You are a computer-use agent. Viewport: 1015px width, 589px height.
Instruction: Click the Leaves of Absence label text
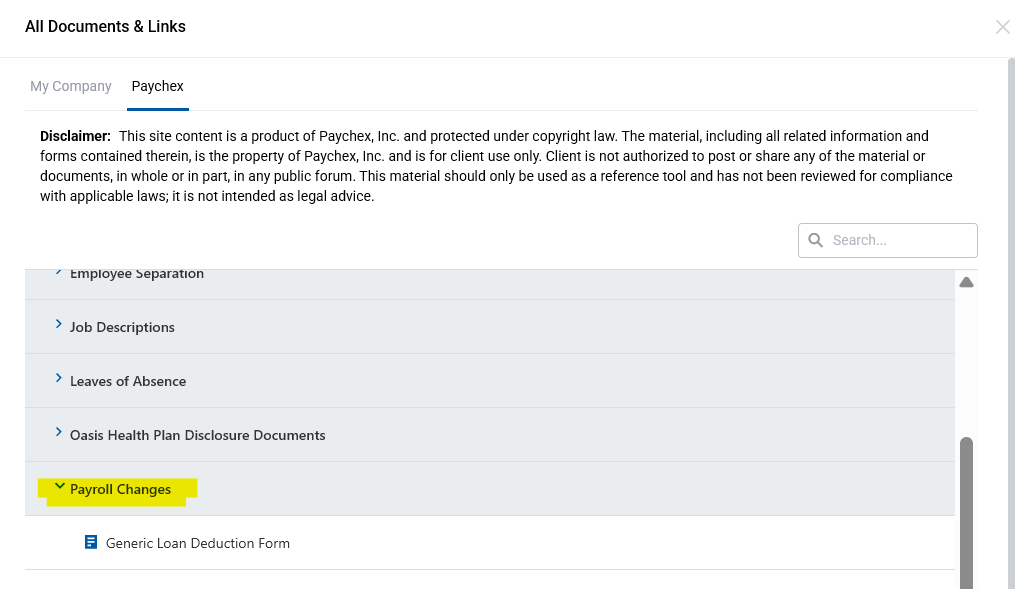click(128, 381)
